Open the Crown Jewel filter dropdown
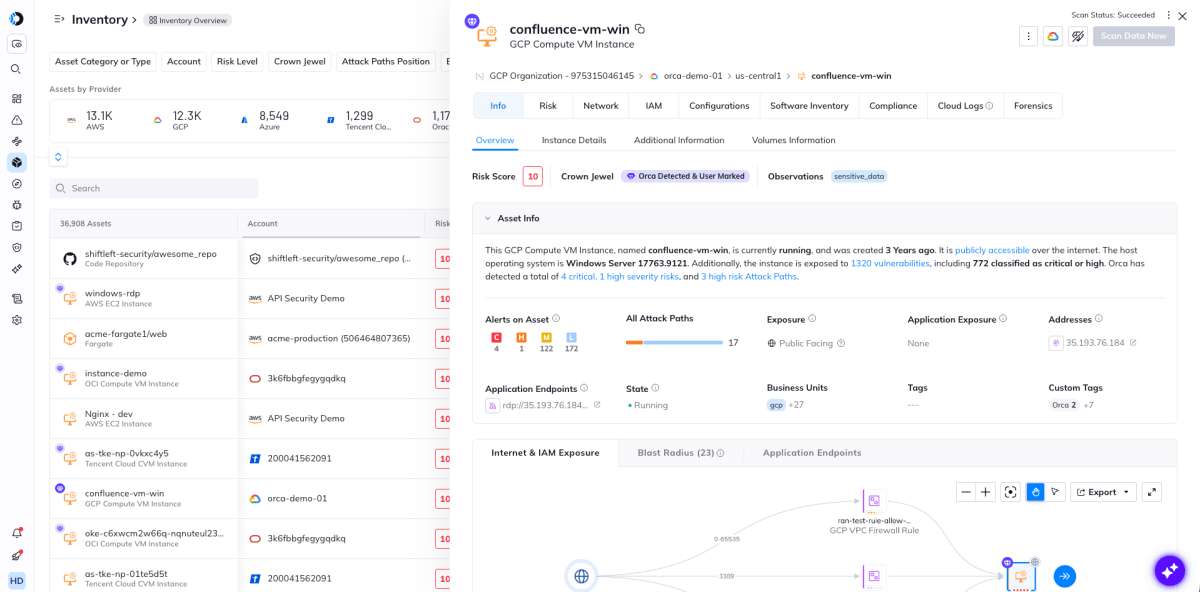 300,62
